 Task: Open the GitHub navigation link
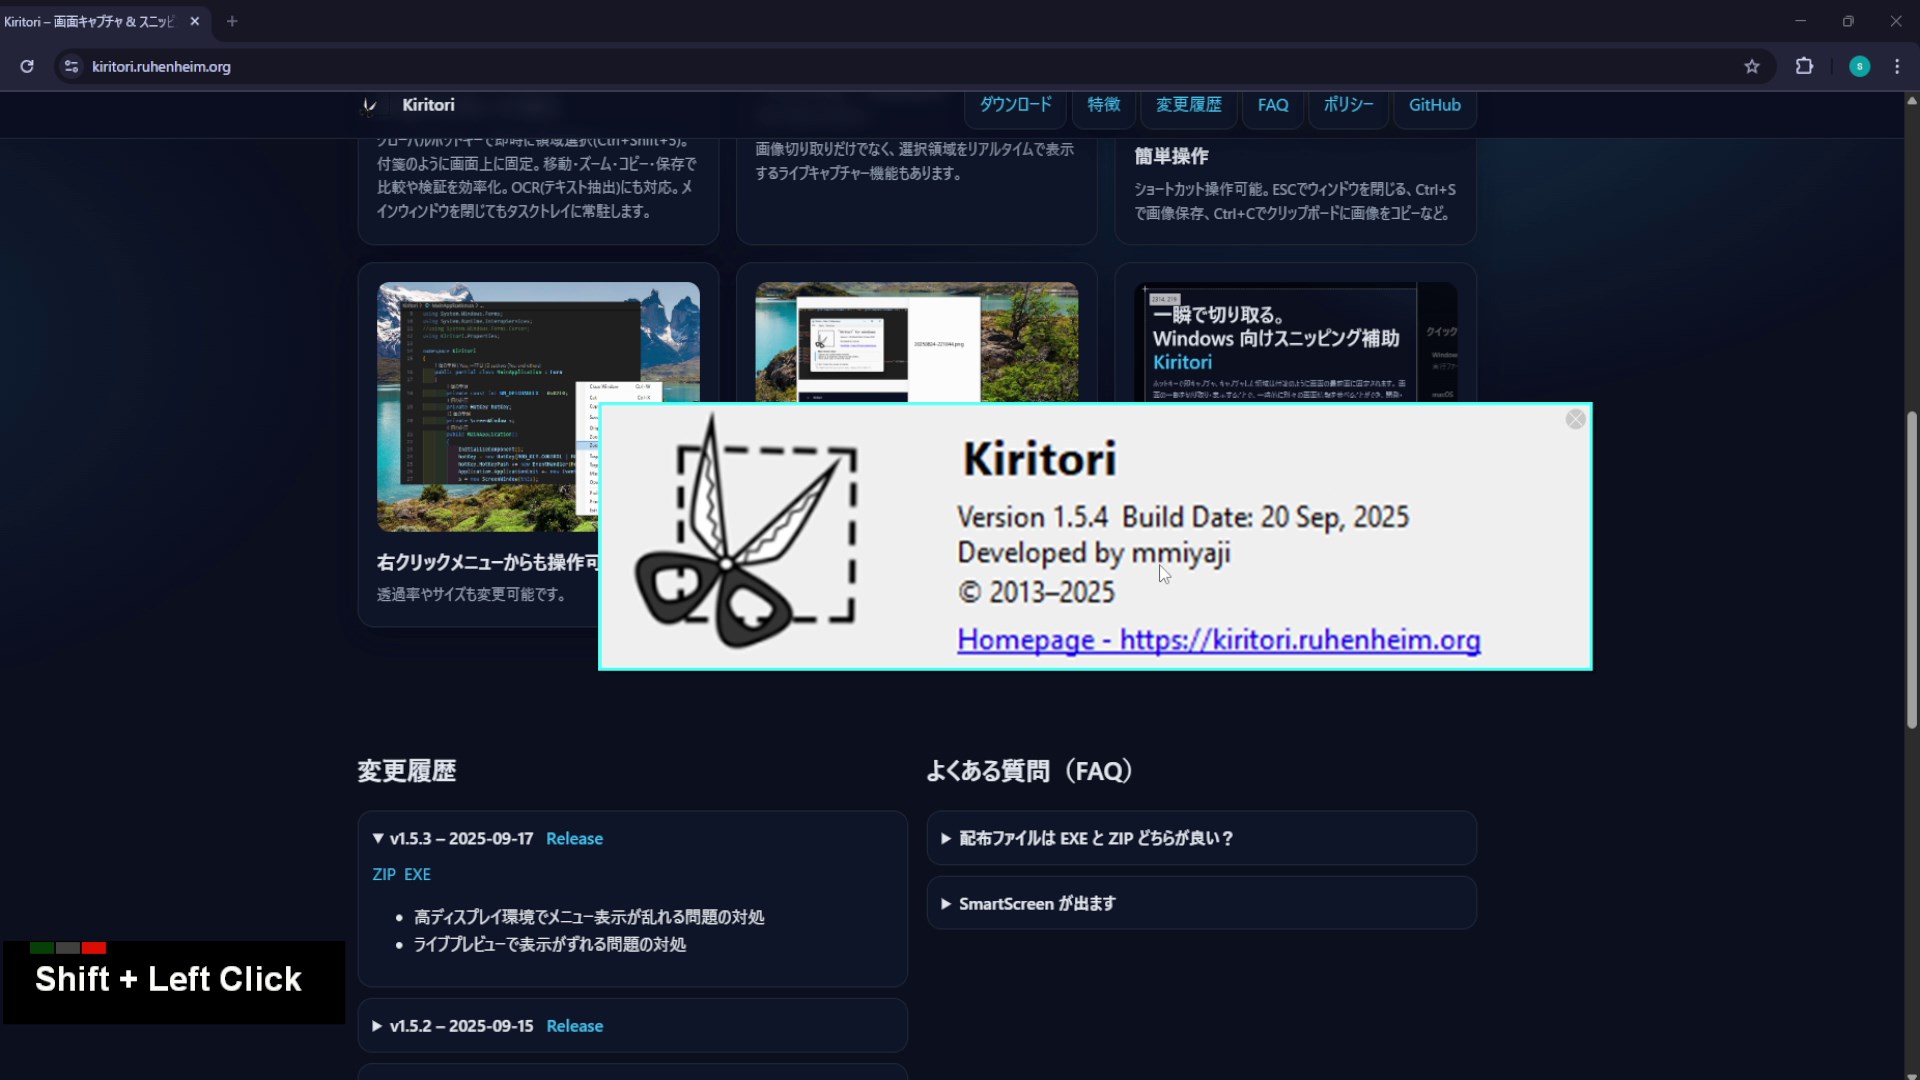click(1434, 105)
